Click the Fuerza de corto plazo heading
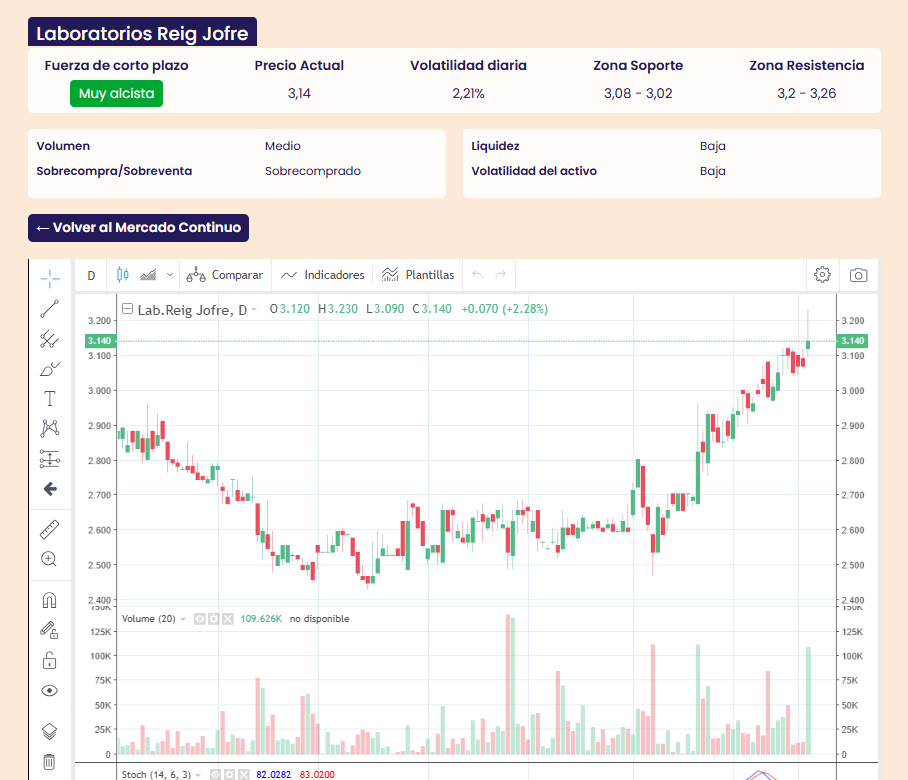Image resolution: width=908 pixels, height=780 pixels. point(116,65)
